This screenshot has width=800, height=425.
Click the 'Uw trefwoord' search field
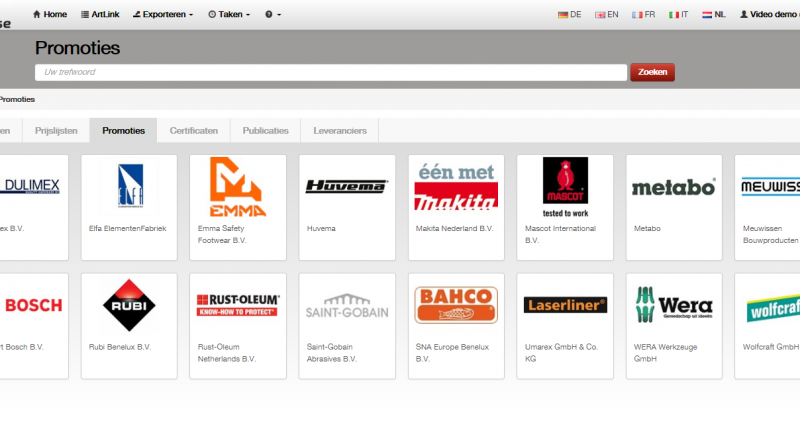point(331,72)
